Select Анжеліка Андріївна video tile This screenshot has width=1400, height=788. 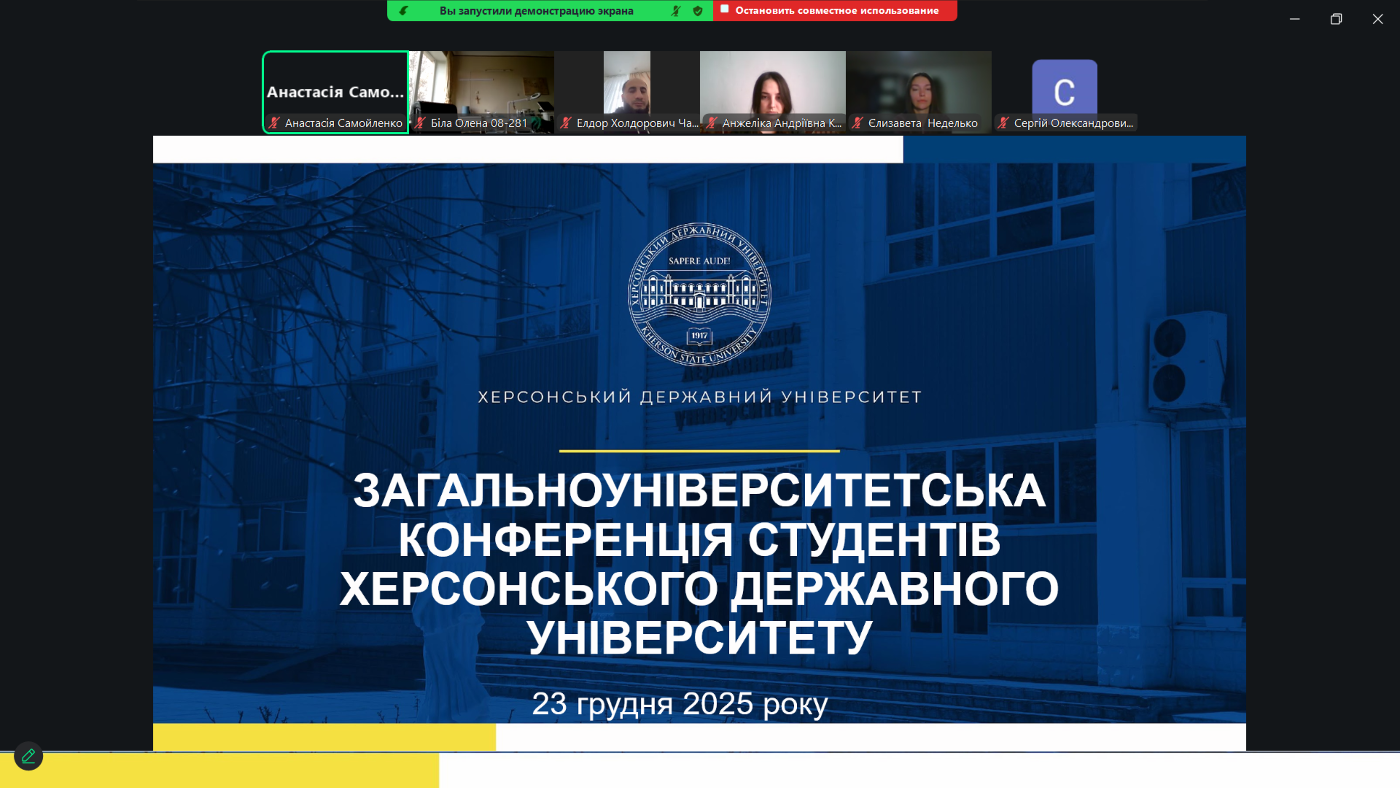tap(773, 92)
